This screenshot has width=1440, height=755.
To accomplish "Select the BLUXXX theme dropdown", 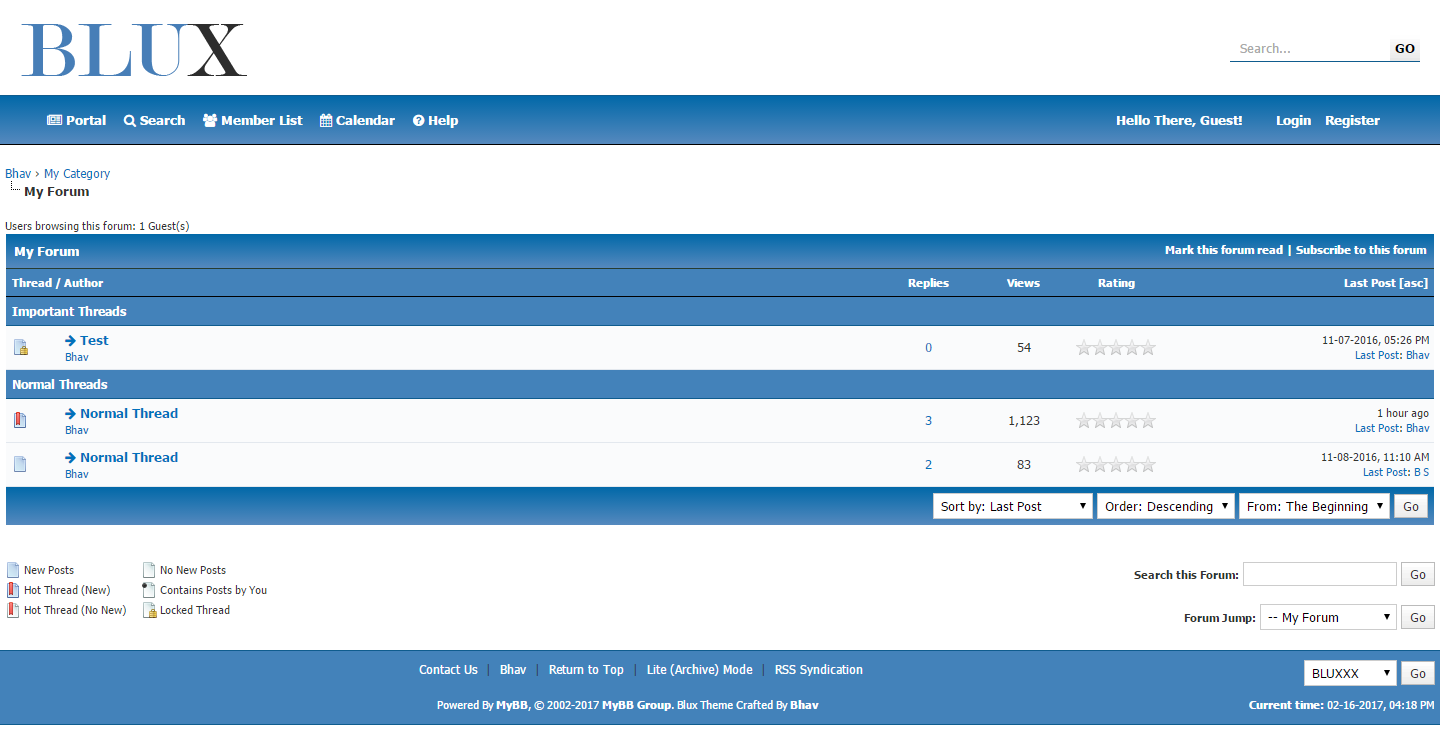I will (x=1349, y=674).
